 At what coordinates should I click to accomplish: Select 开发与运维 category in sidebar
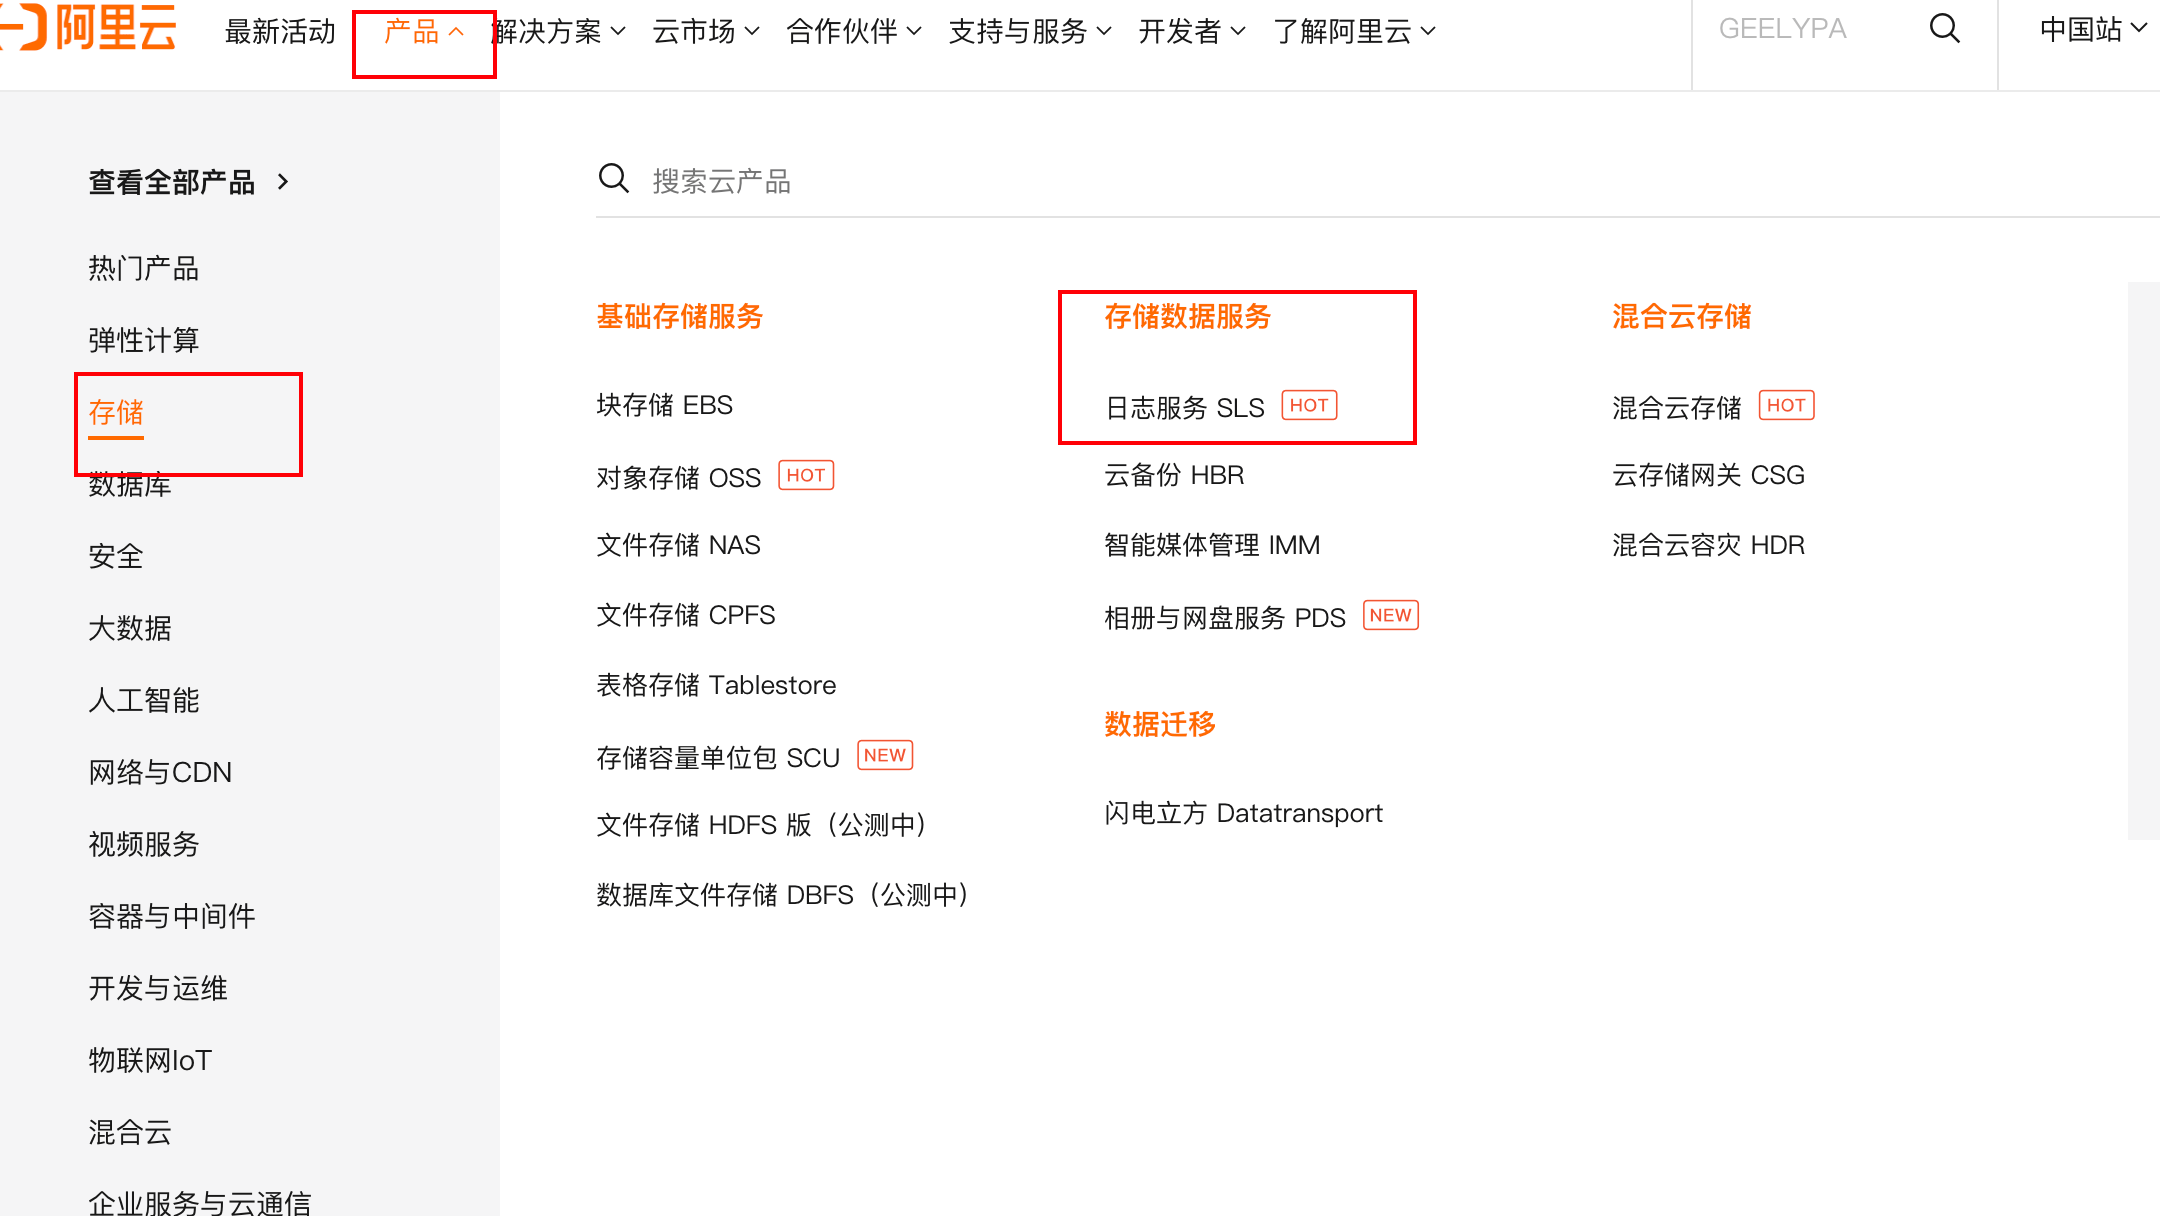tap(158, 988)
